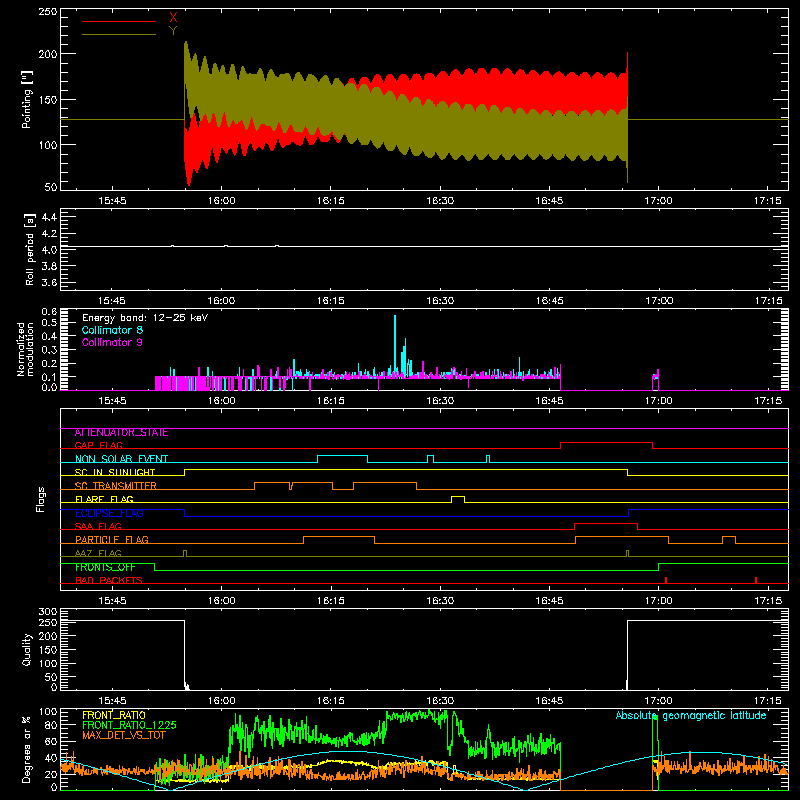Screen dimensions: 800x800
Task: Click the GAP_FLAG raised step after 16:45
Action: pyautogui.click(x=607, y=443)
